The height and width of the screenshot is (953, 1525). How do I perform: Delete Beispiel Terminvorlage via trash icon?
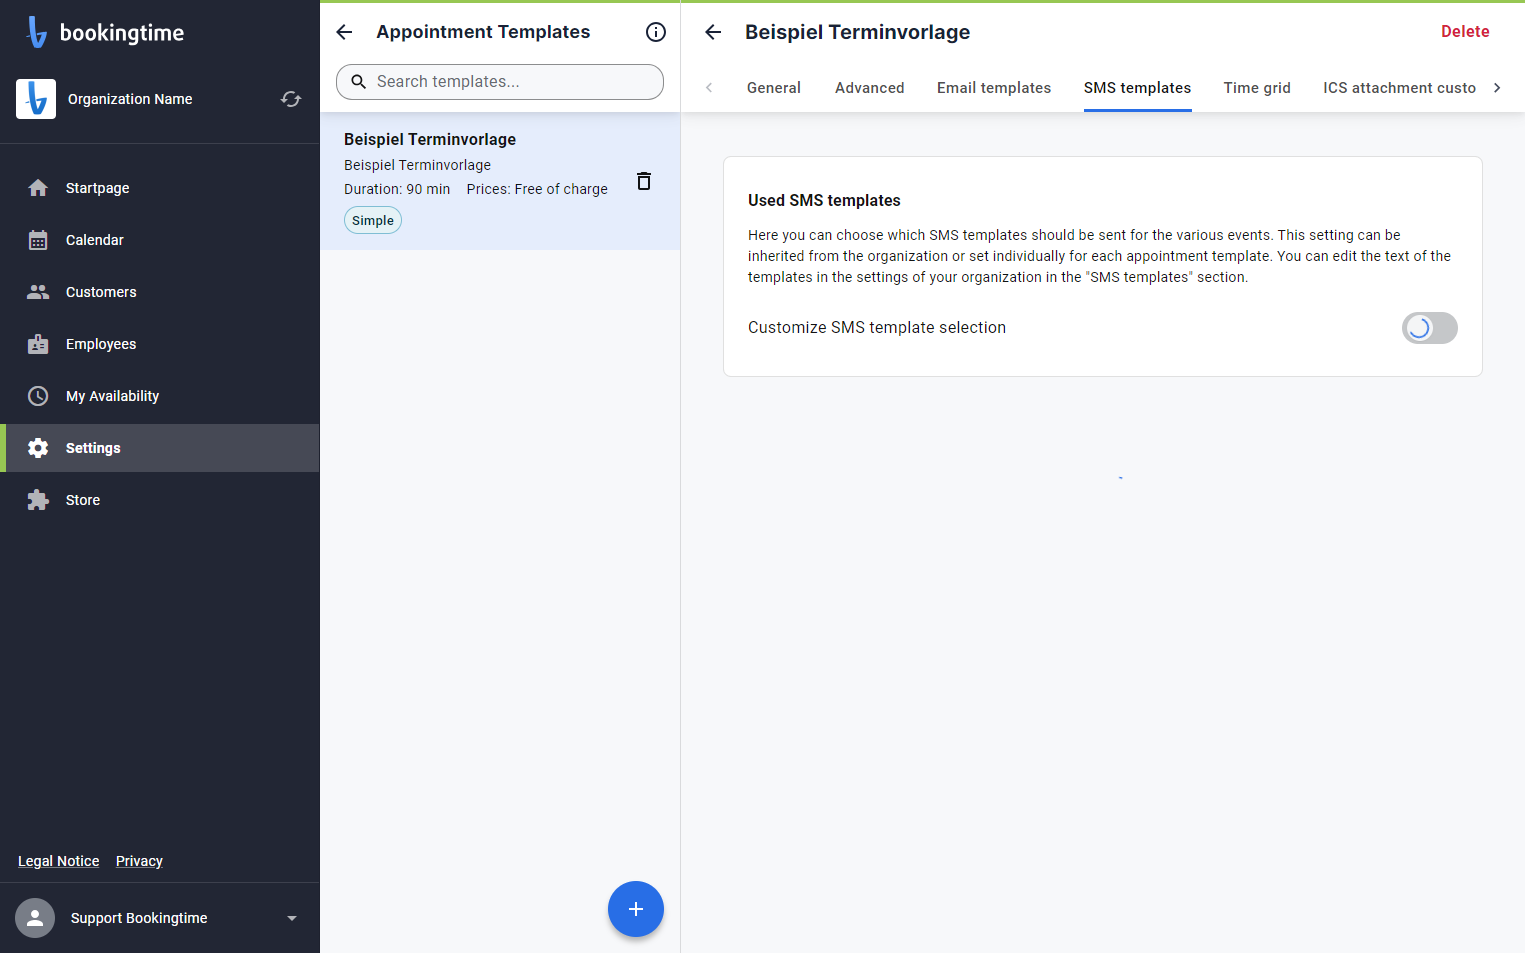point(644,181)
